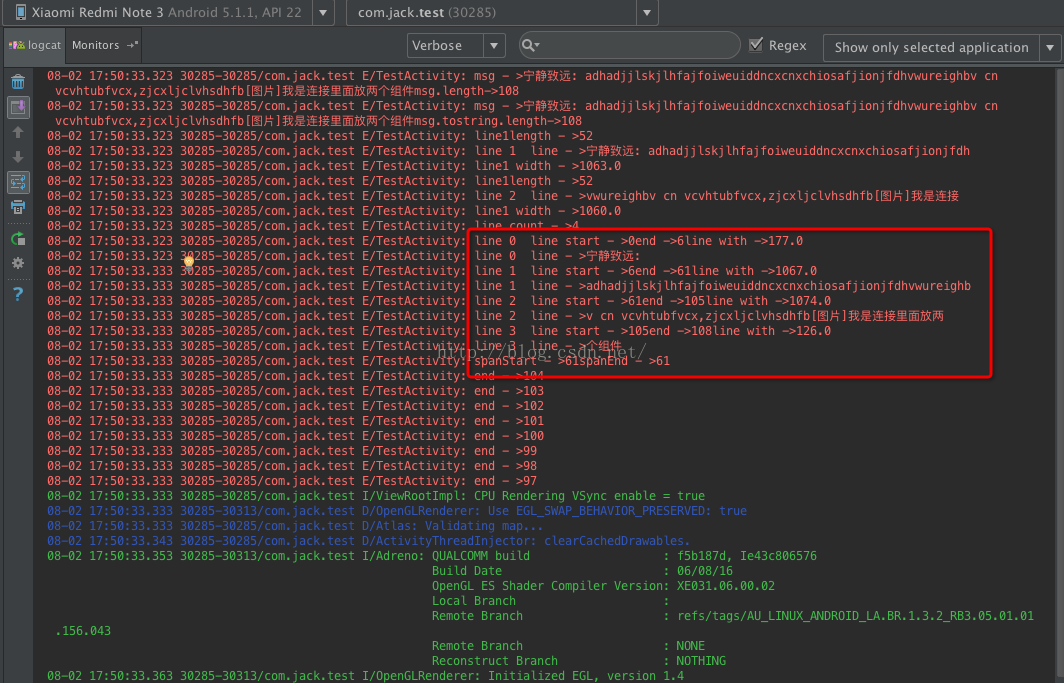
Task: Select log text 'end ->100'
Action: point(509,435)
